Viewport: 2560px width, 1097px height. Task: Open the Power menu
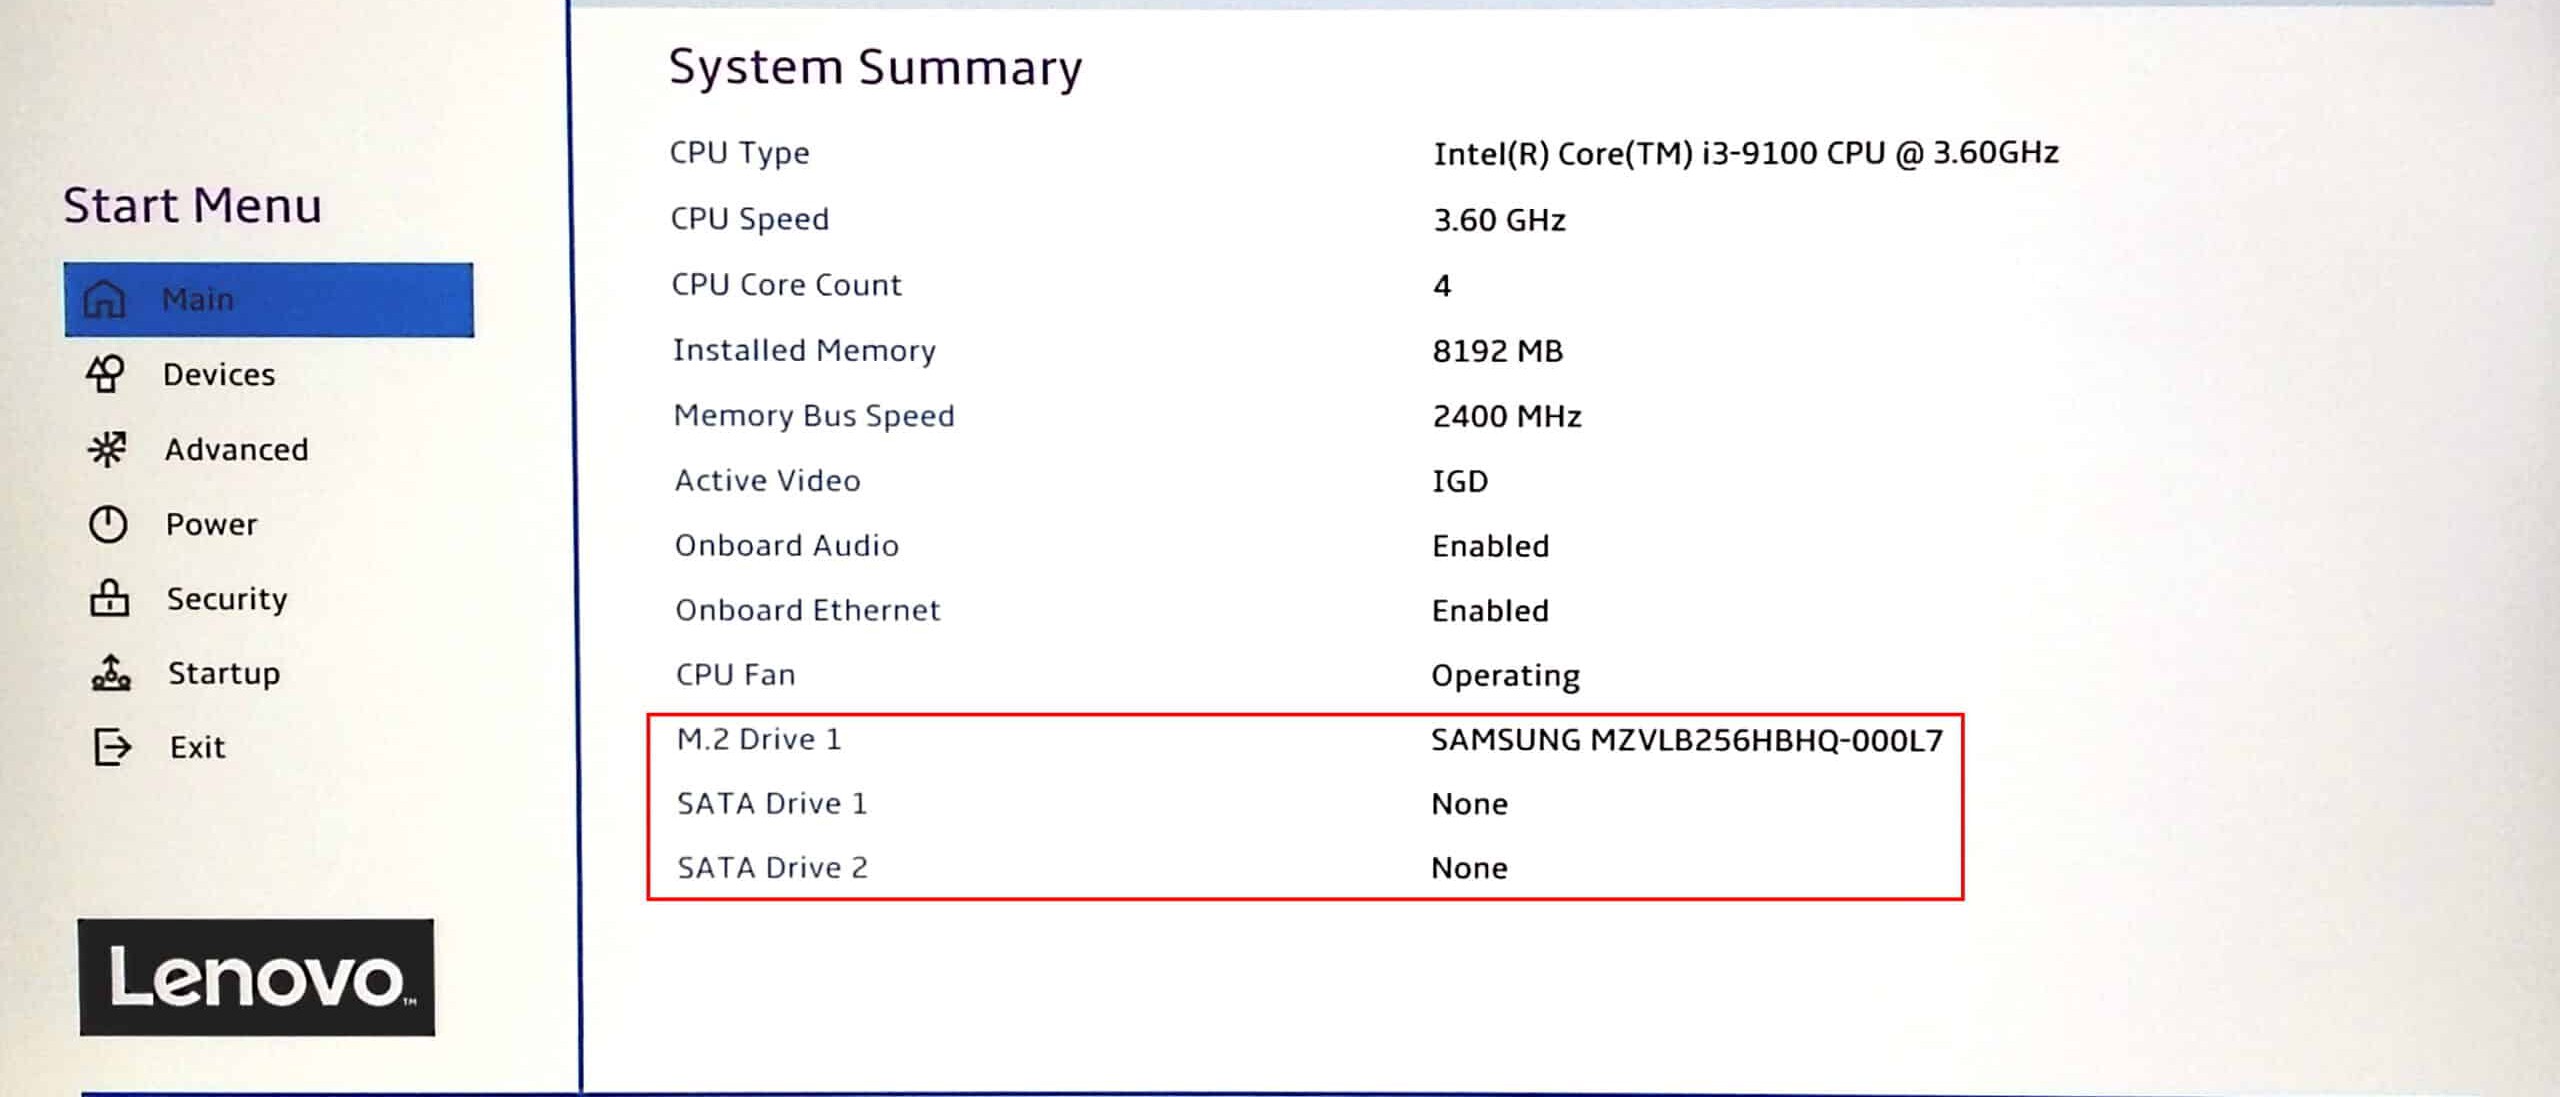pos(212,524)
